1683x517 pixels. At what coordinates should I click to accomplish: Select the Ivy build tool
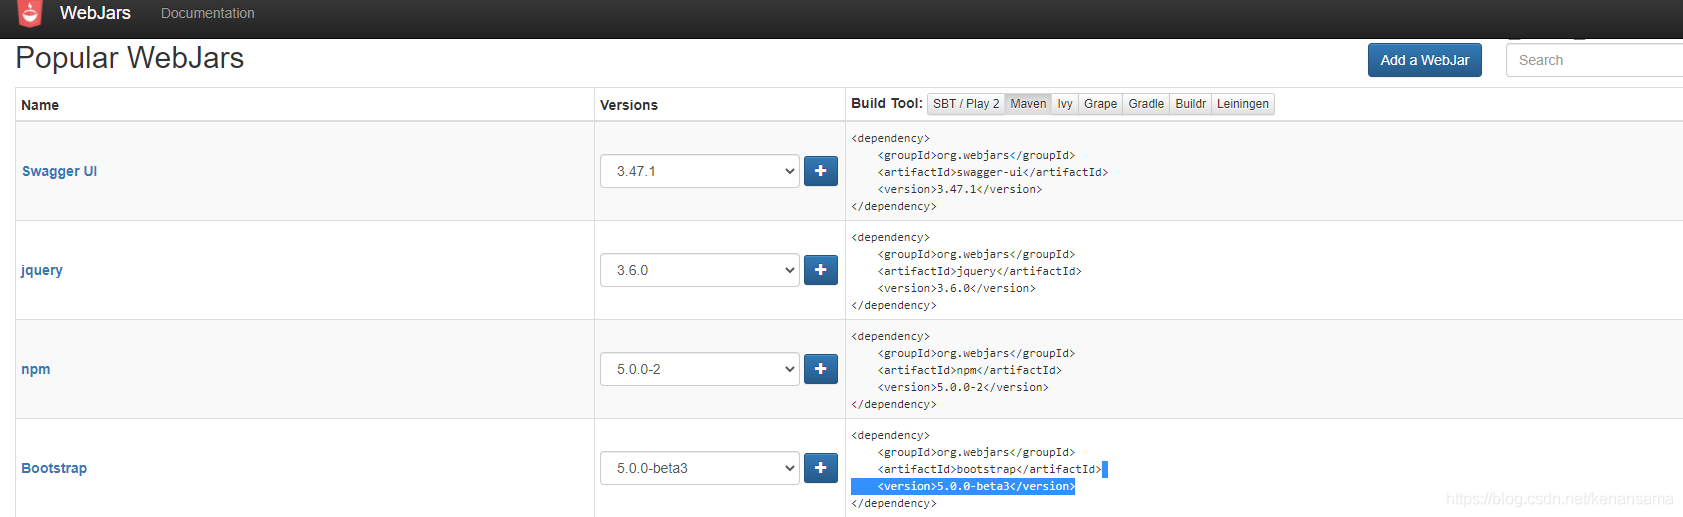pos(1065,104)
